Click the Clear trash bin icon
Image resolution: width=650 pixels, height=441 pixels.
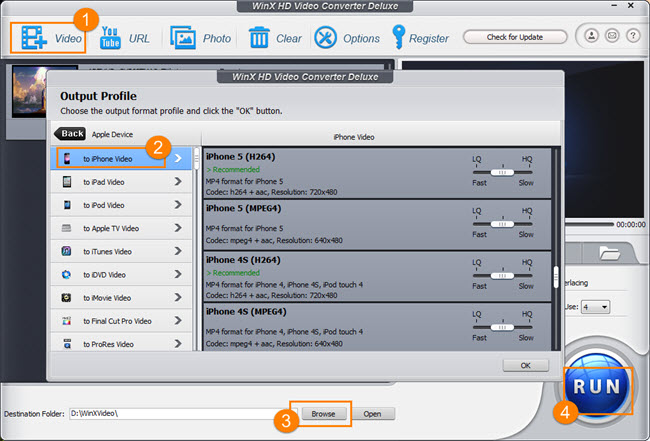(259, 38)
